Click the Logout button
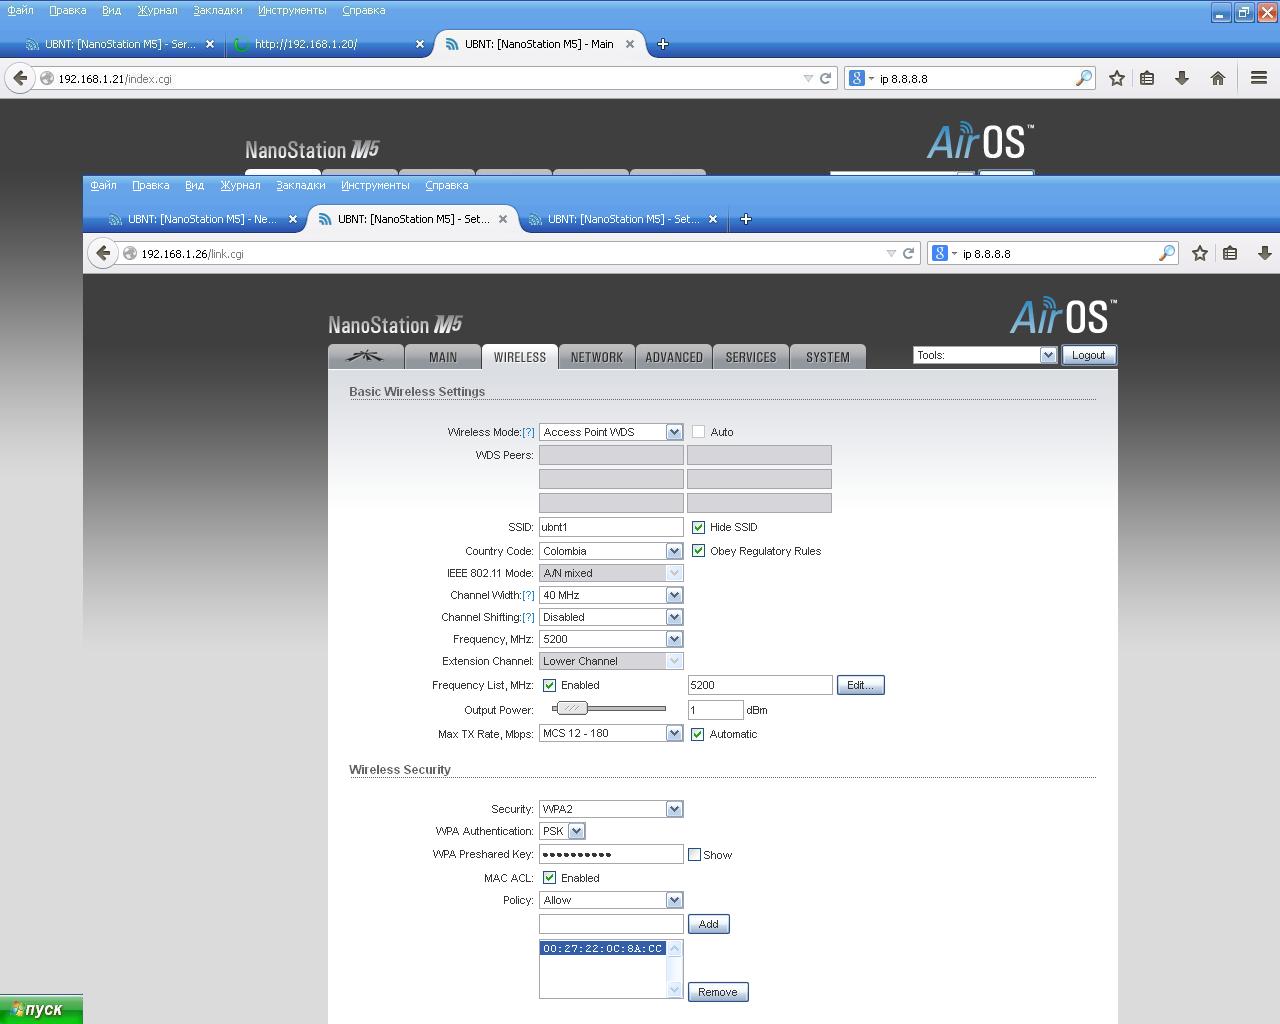The image size is (1280, 1024). coord(1088,355)
